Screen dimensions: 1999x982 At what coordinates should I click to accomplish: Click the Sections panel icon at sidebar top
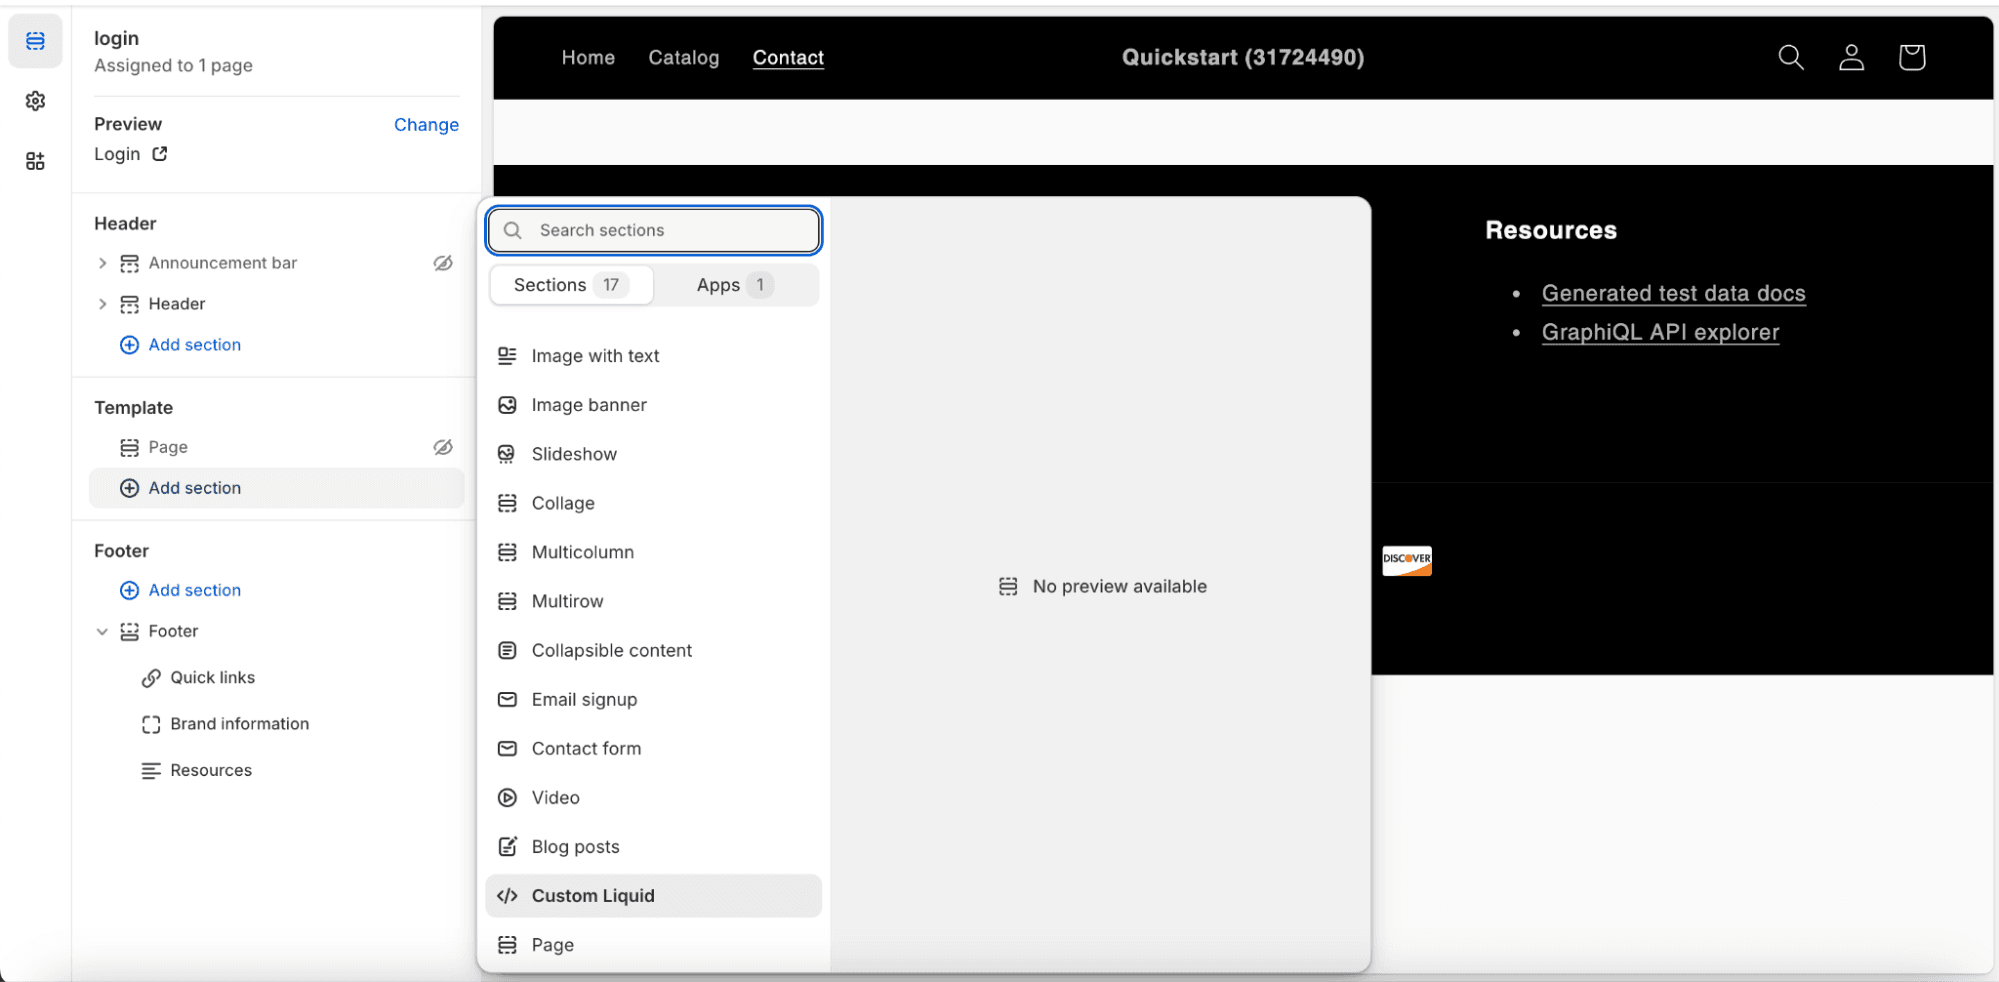(x=35, y=41)
